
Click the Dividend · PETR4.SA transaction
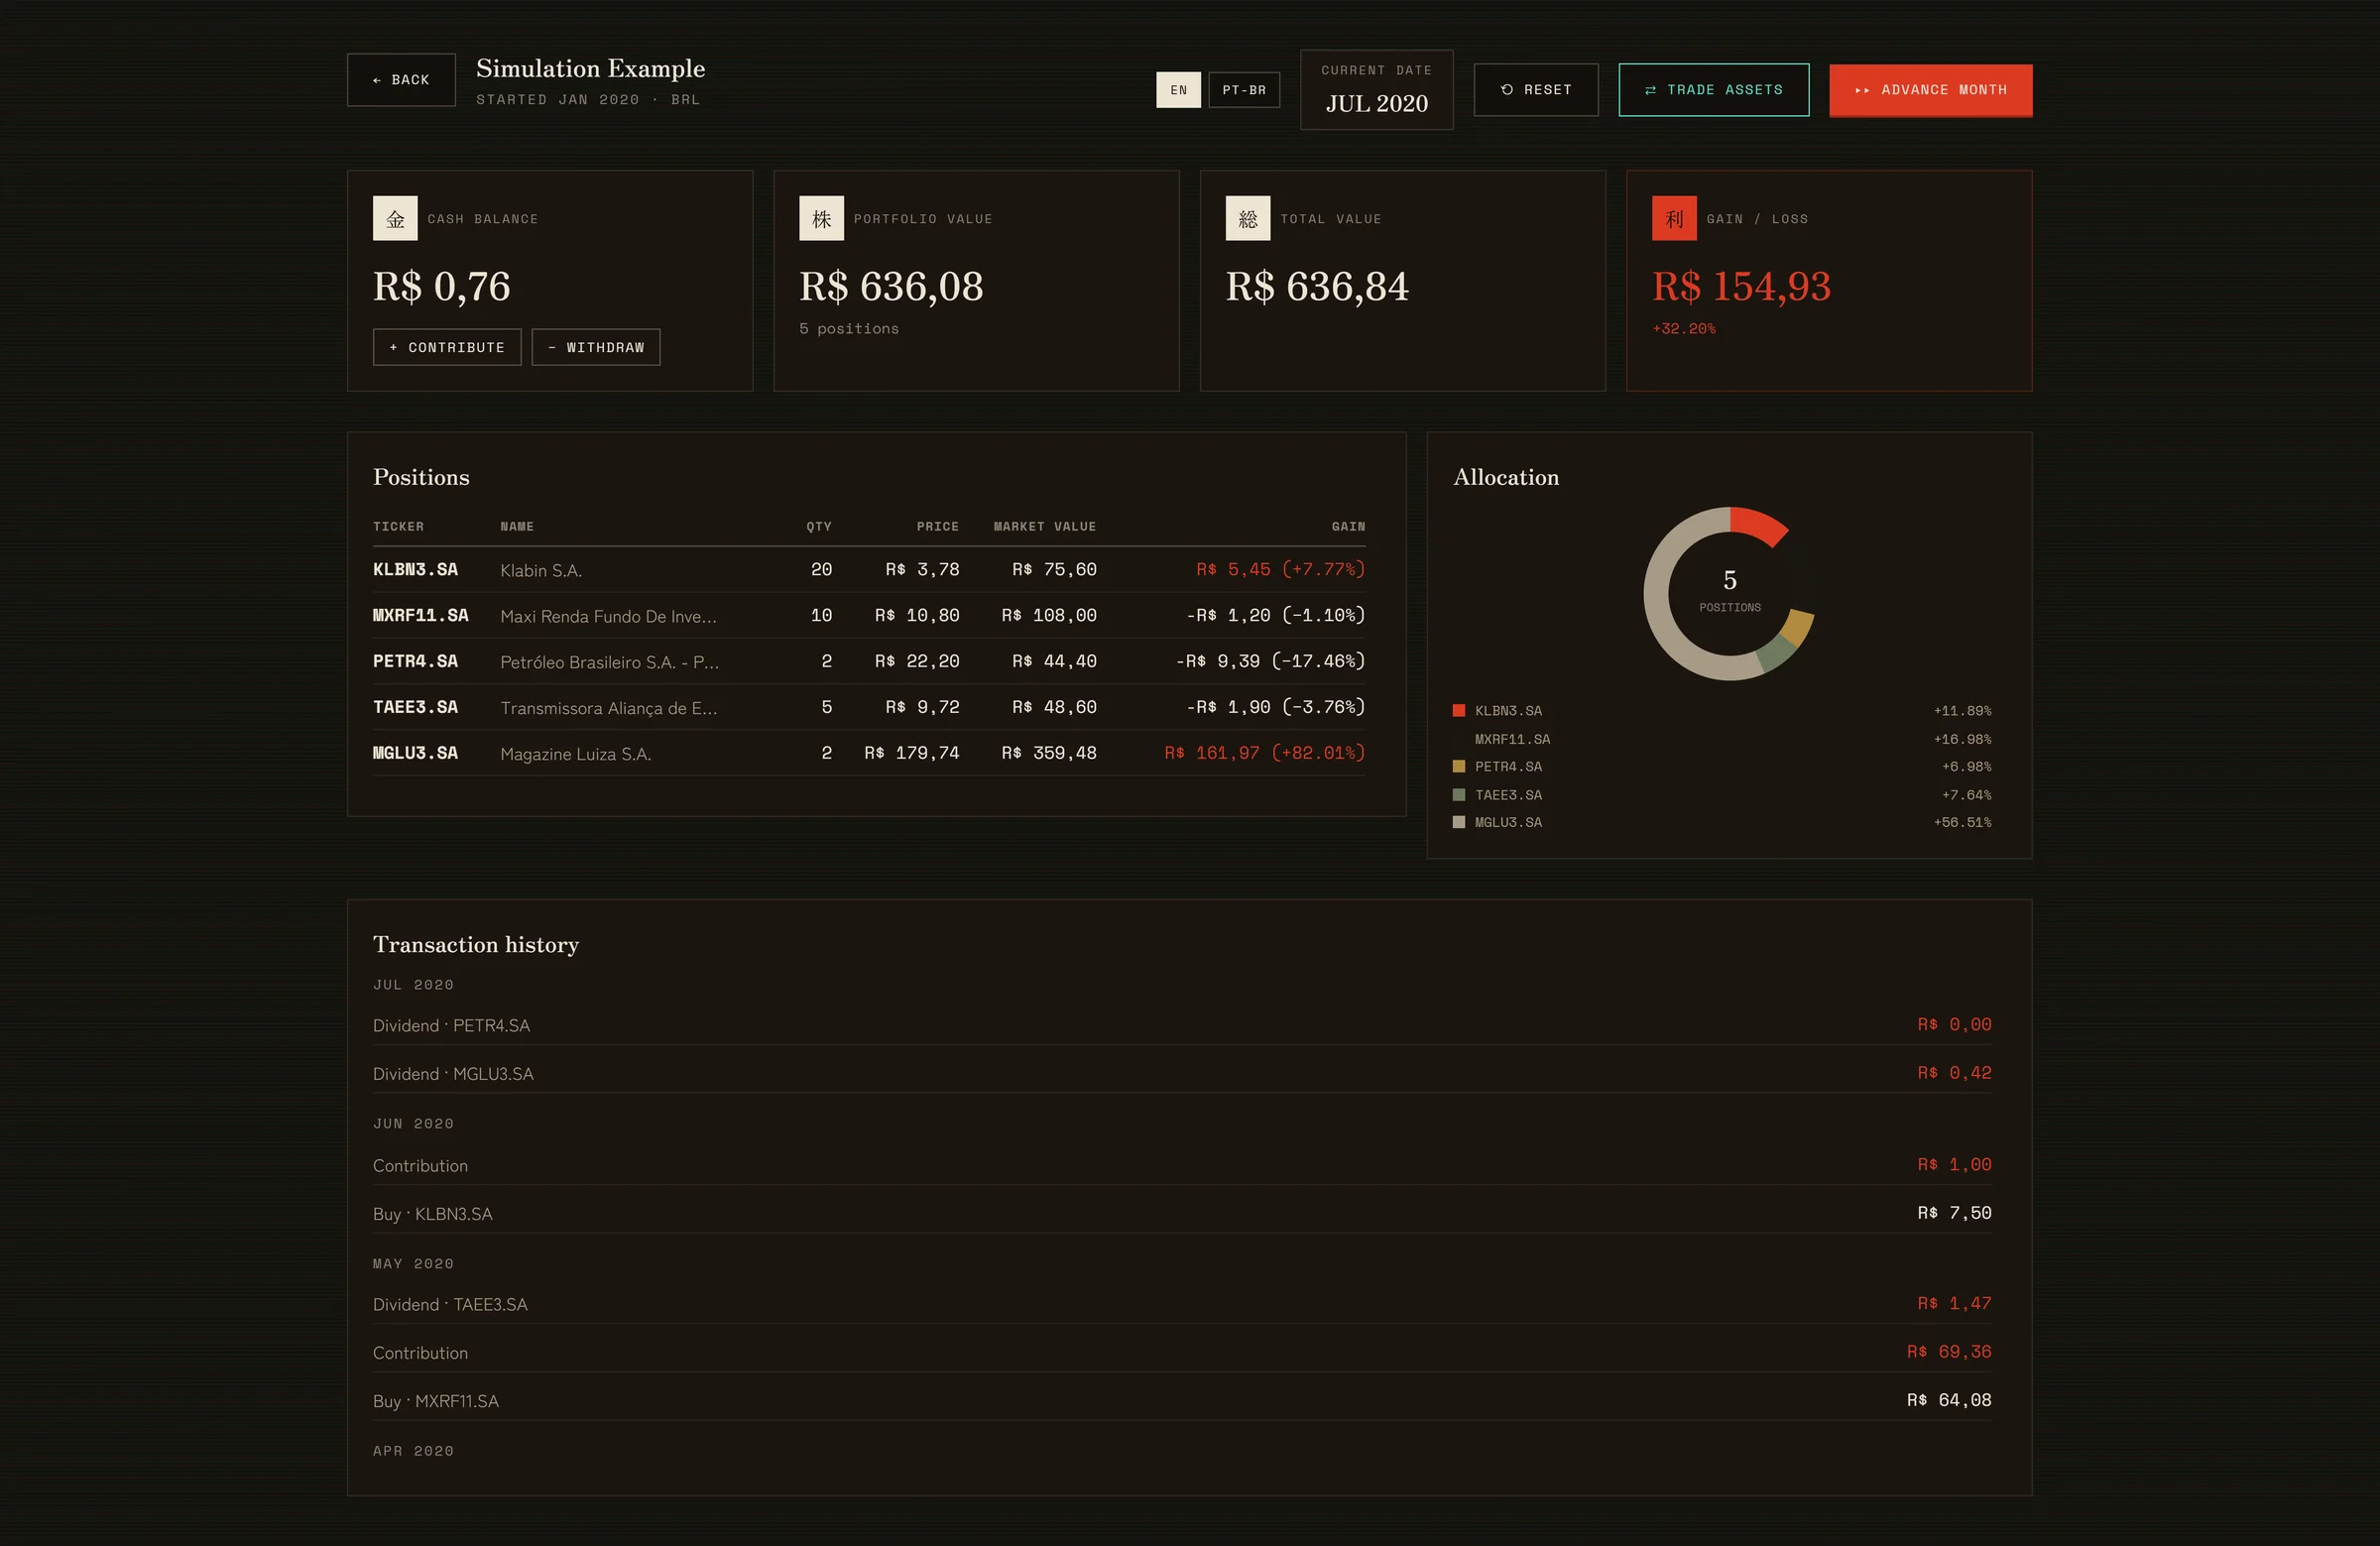point(1182,1025)
